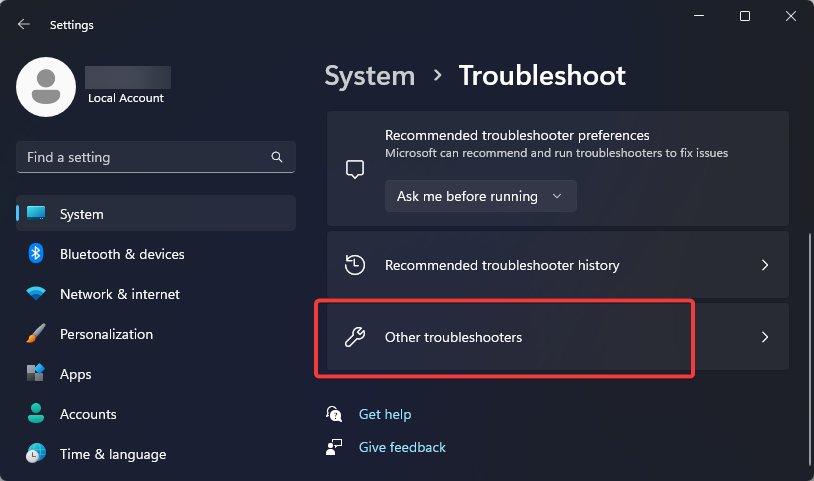Click the speech bubble icon beside troubleshooter preferences
Image resolution: width=814 pixels, height=481 pixels.
[x=355, y=169]
